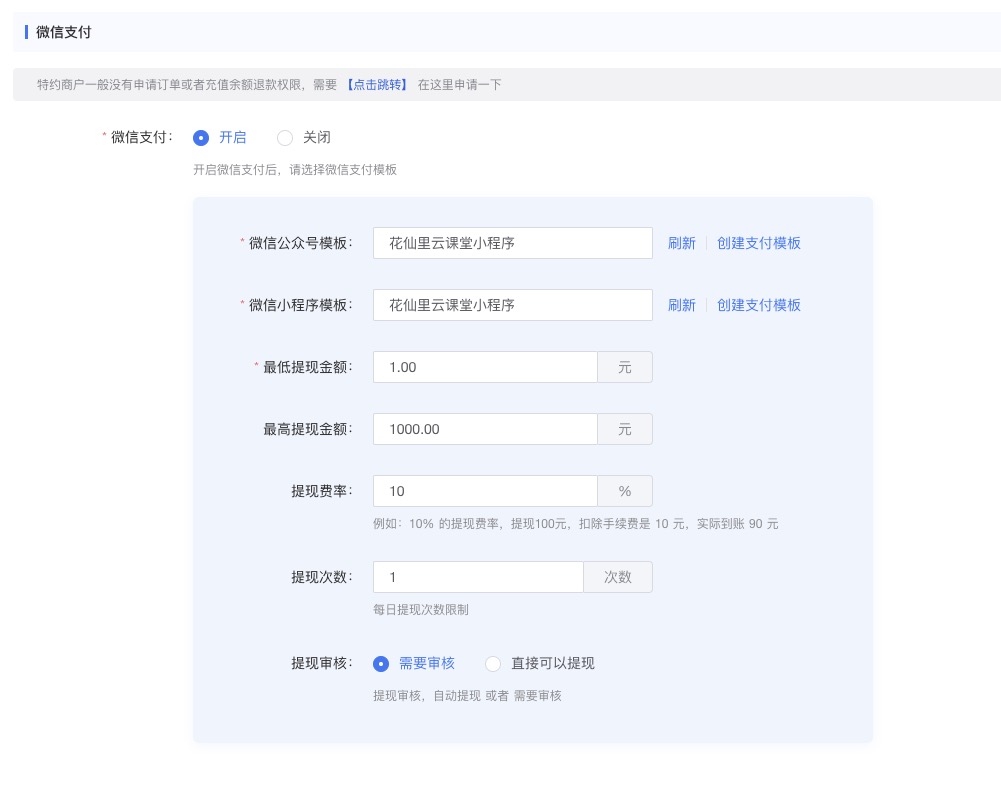The height and width of the screenshot is (797, 1001).
Task: Click the 点击跳转 link in notice
Action: coord(377,85)
